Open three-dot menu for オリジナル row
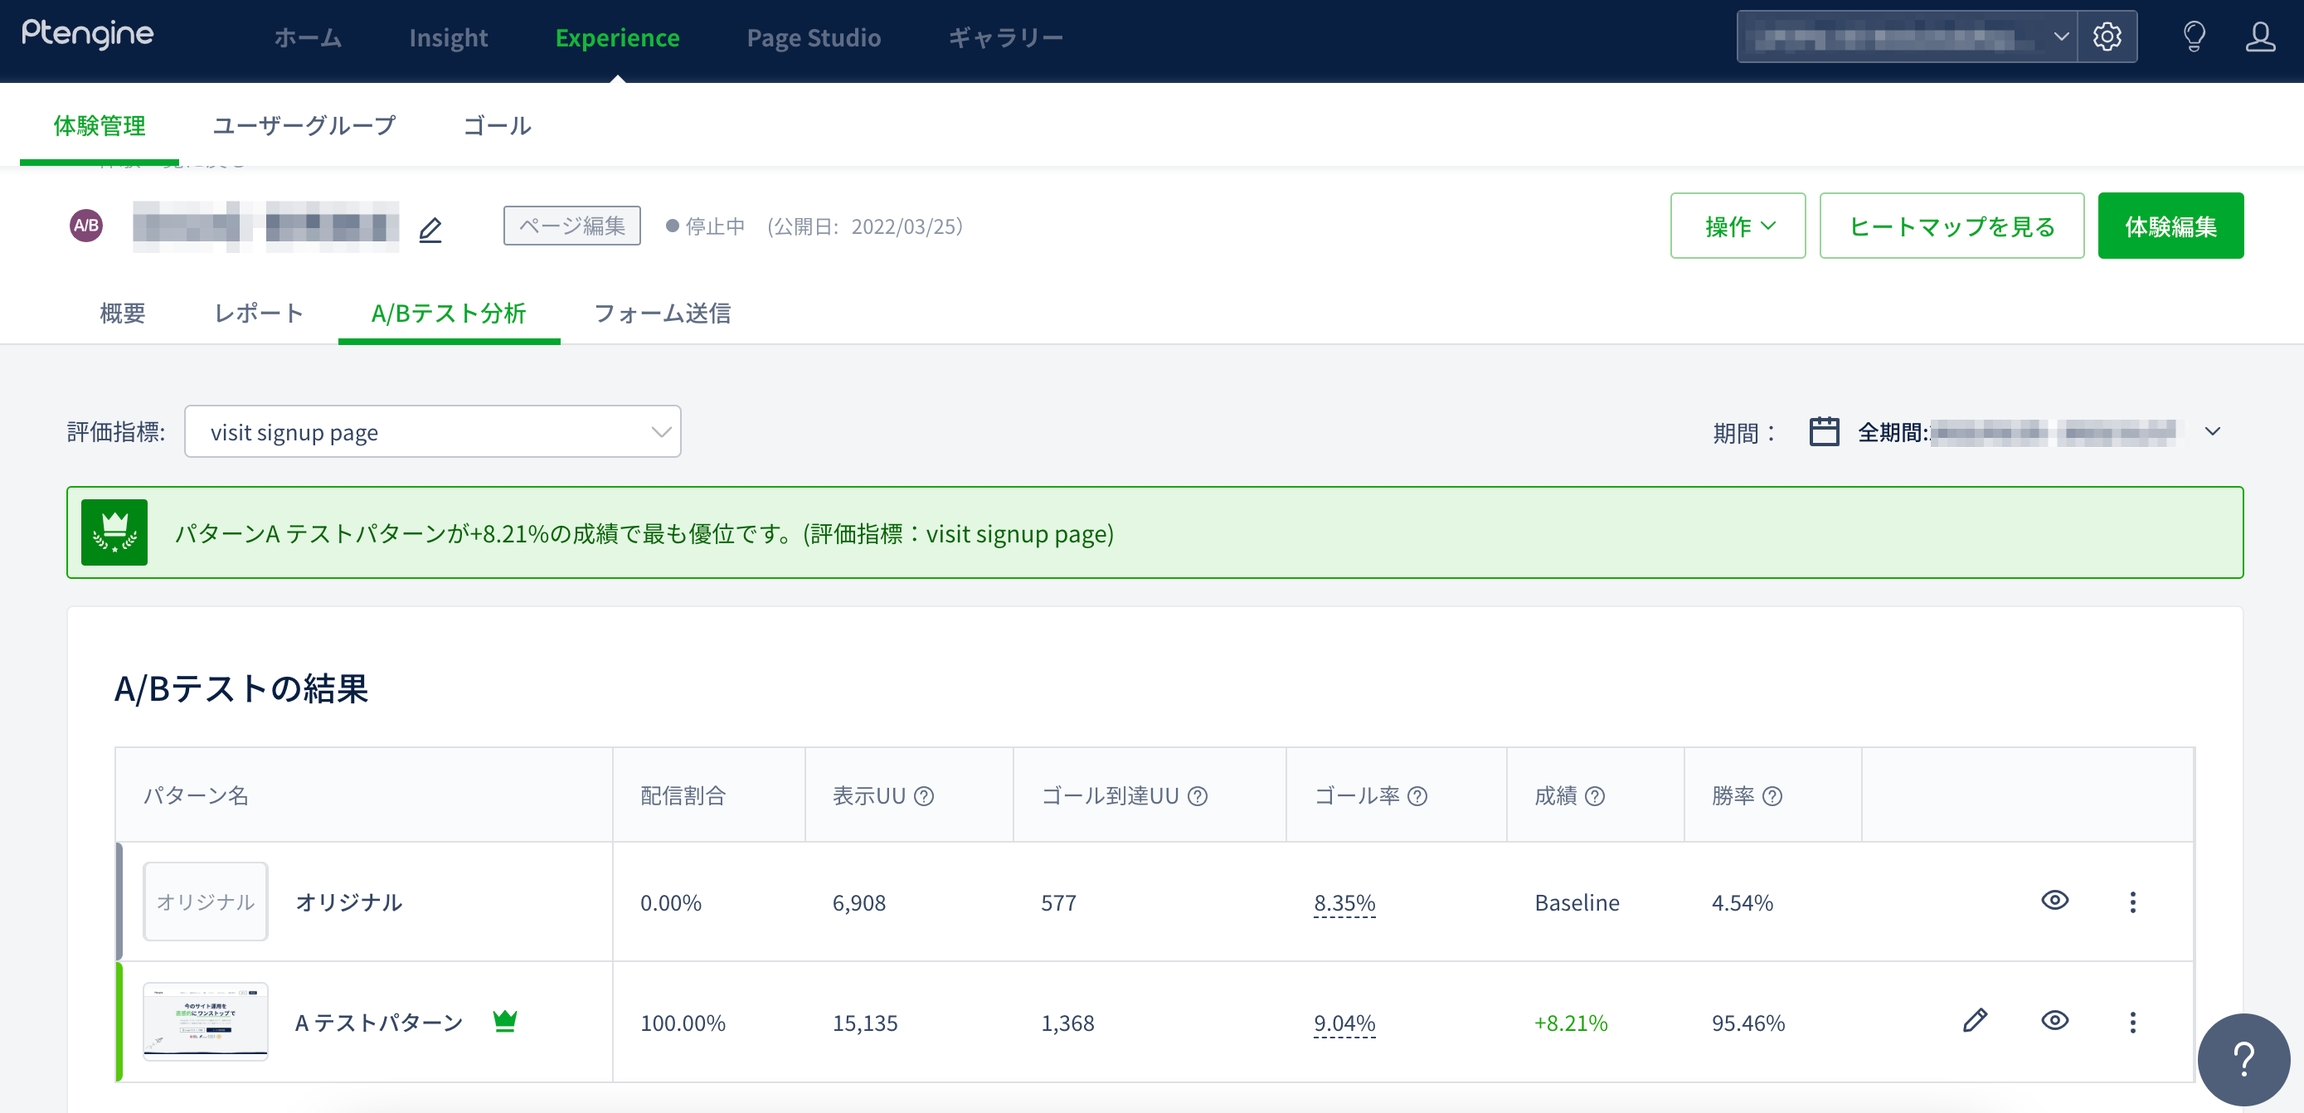This screenshot has width=2304, height=1113. tap(2132, 902)
